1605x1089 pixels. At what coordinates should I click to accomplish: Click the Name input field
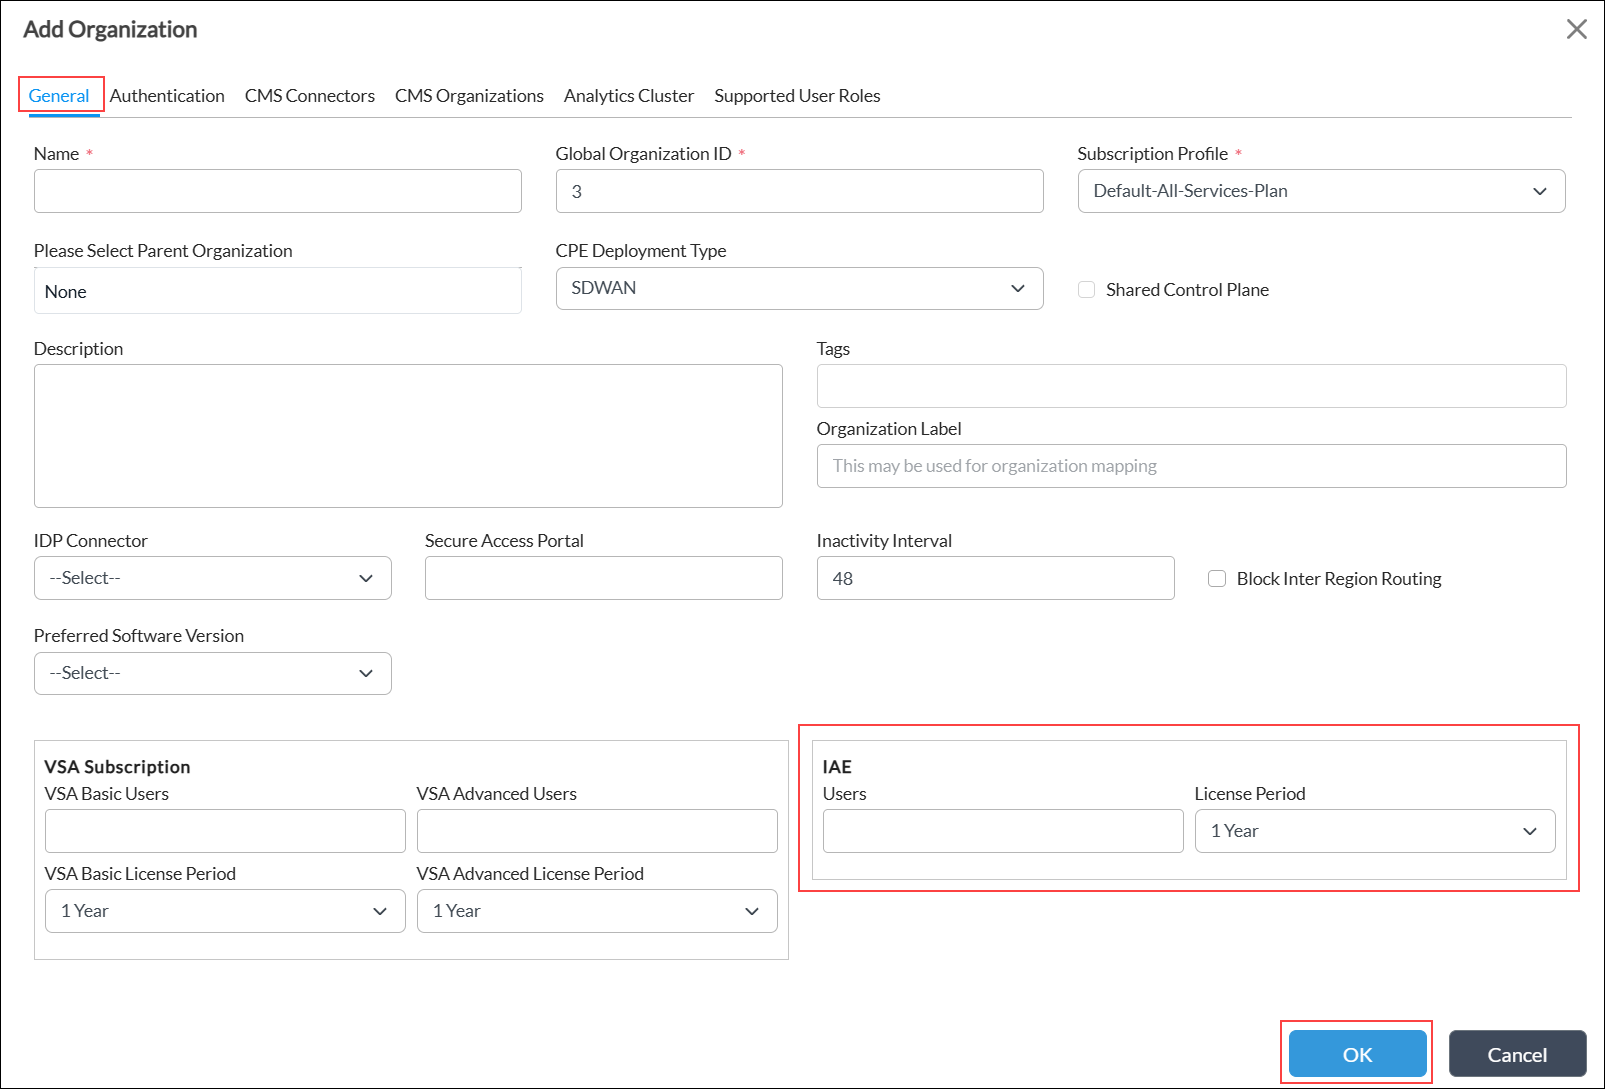coord(277,191)
